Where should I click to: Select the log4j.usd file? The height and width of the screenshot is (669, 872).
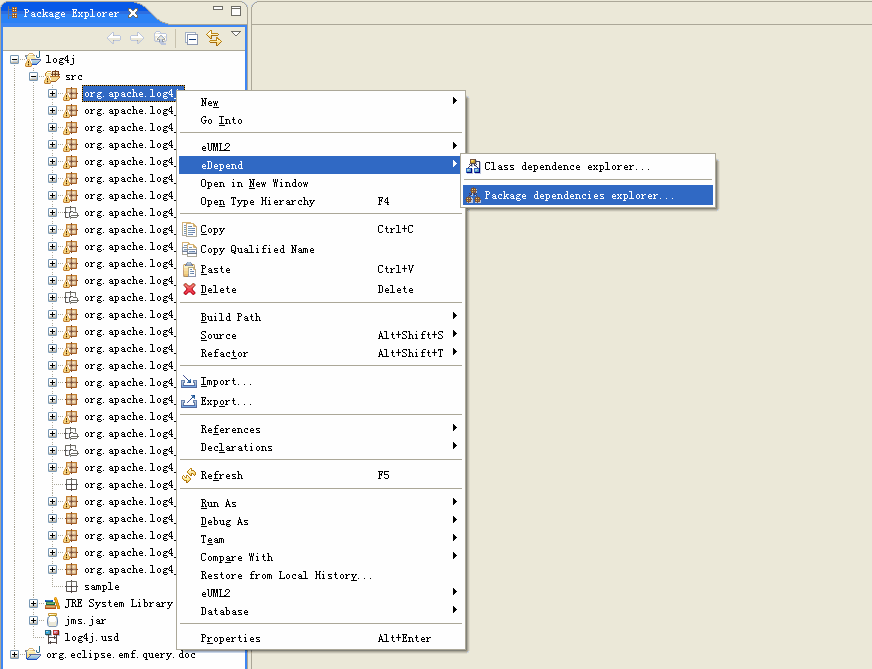92,638
